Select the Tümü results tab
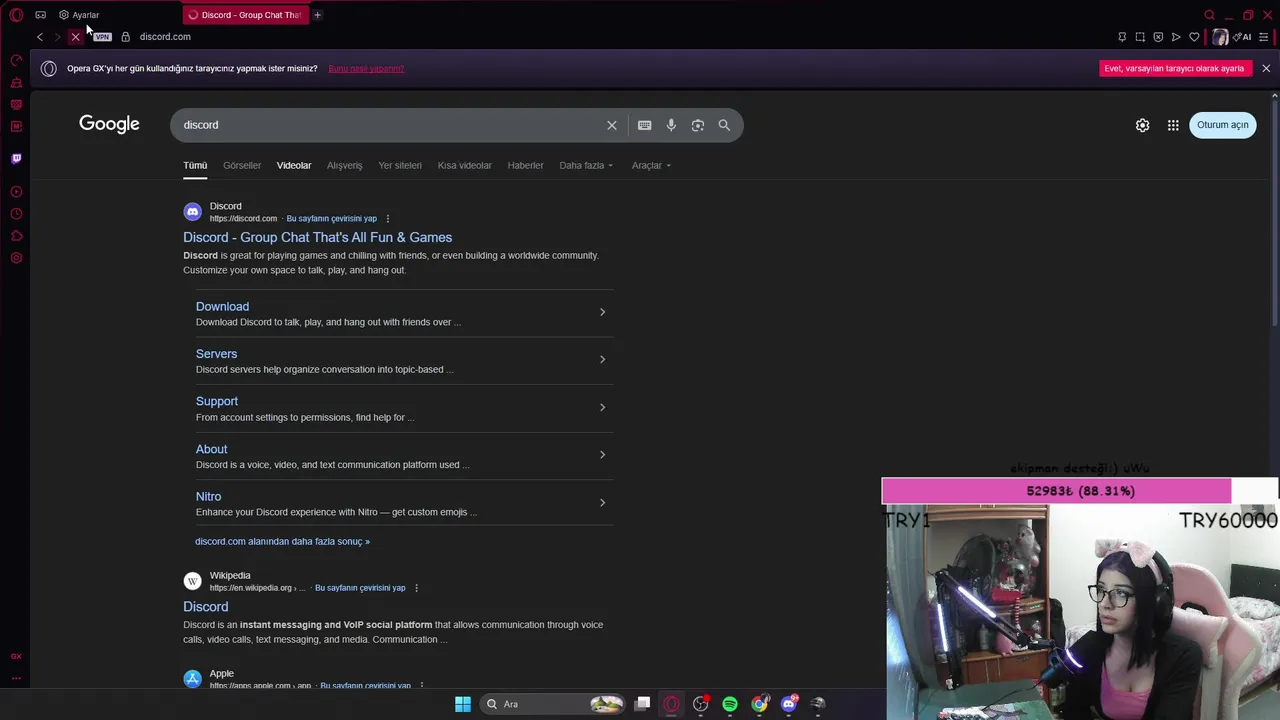1280x720 pixels. tap(195, 166)
